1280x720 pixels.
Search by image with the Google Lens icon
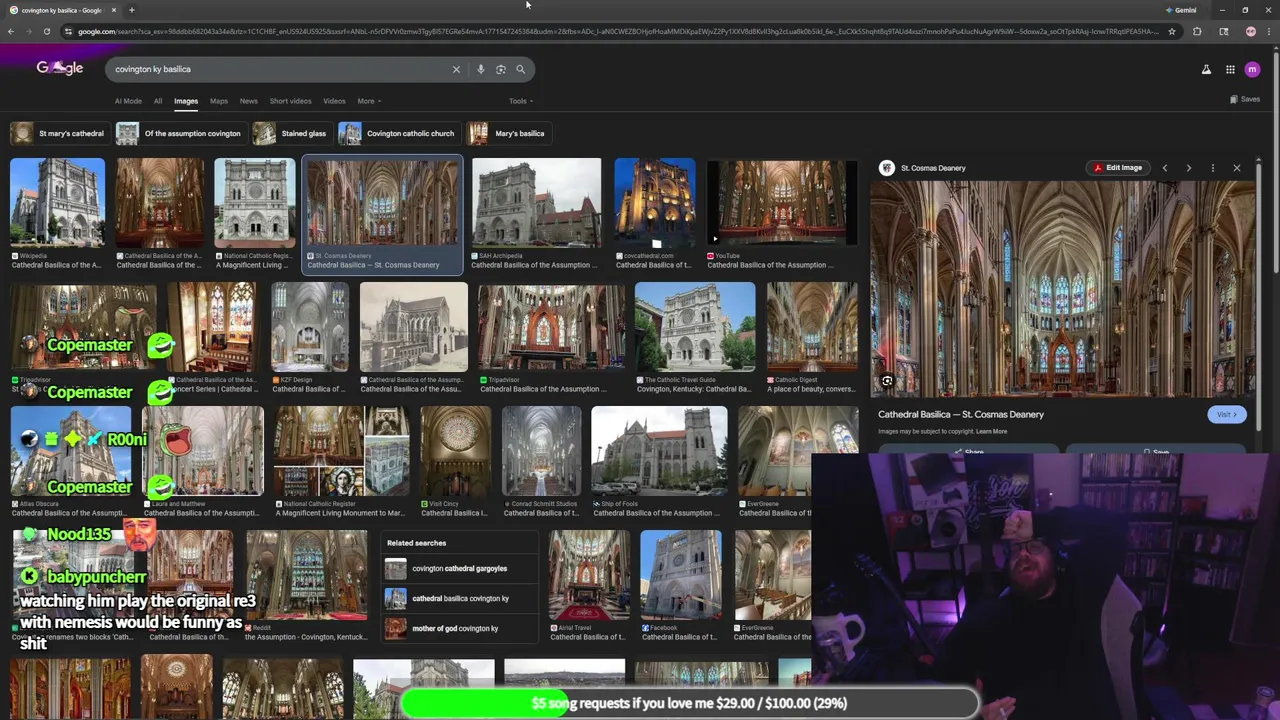[501, 69]
